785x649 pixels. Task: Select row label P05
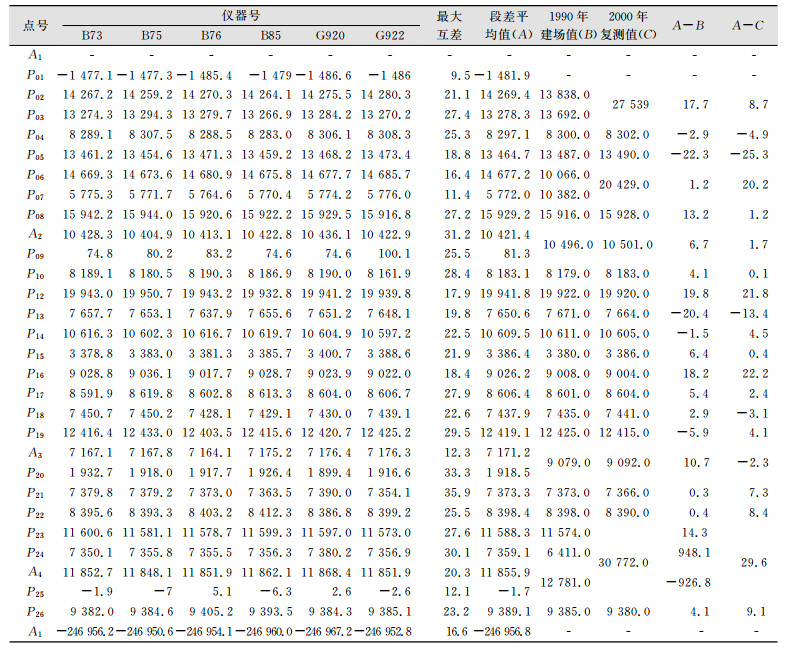tap(35, 155)
